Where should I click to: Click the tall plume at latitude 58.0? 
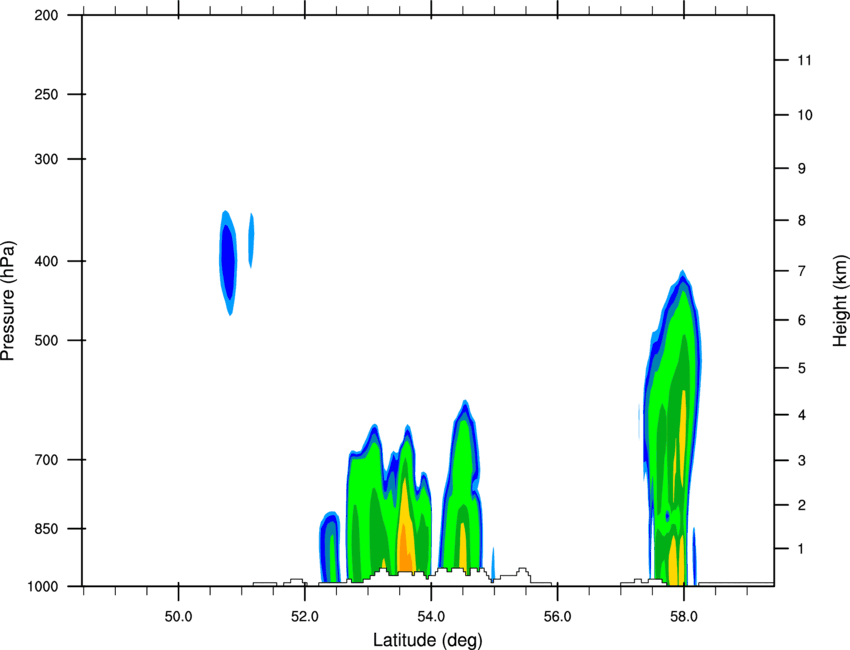coord(672,428)
